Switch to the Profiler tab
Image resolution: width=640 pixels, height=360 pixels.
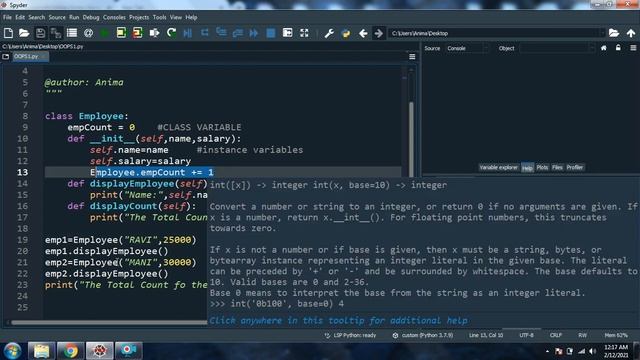point(575,167)
